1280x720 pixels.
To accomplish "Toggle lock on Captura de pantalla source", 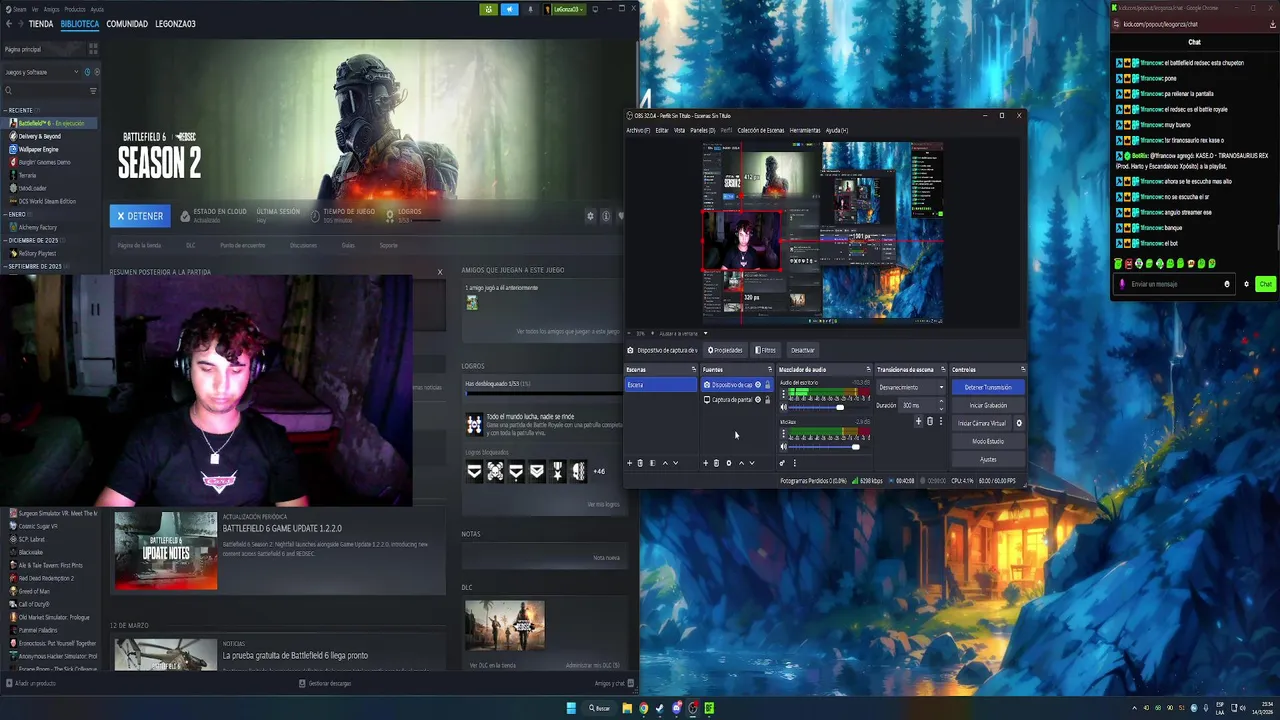I will (x=767, y=400).
